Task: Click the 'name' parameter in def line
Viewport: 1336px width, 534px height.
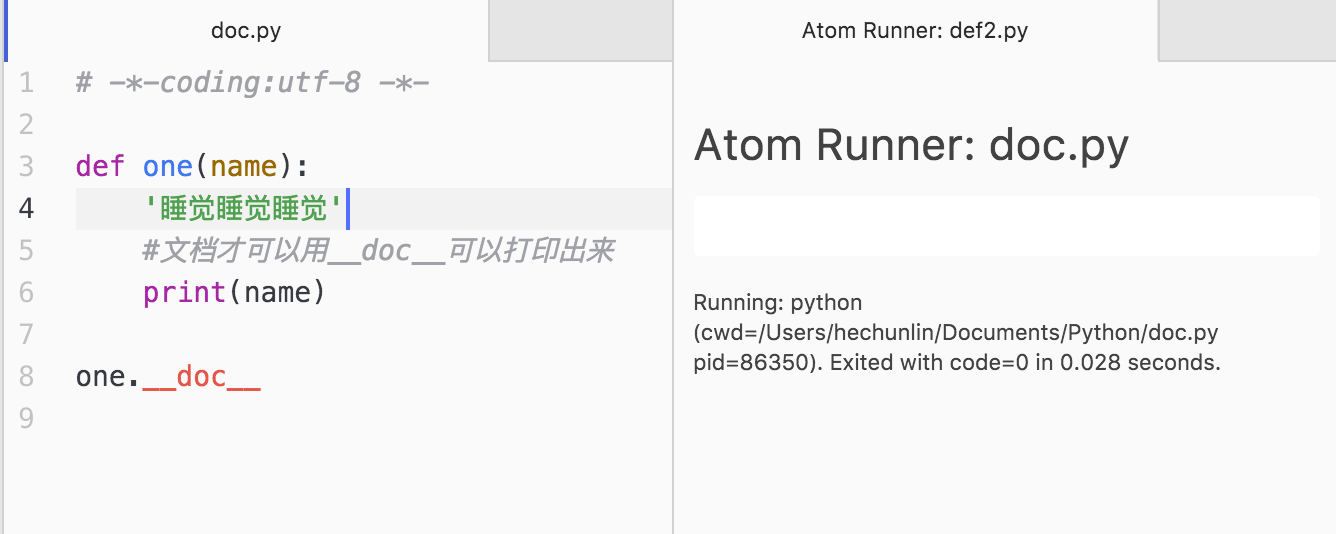Action: pos(243,166)
